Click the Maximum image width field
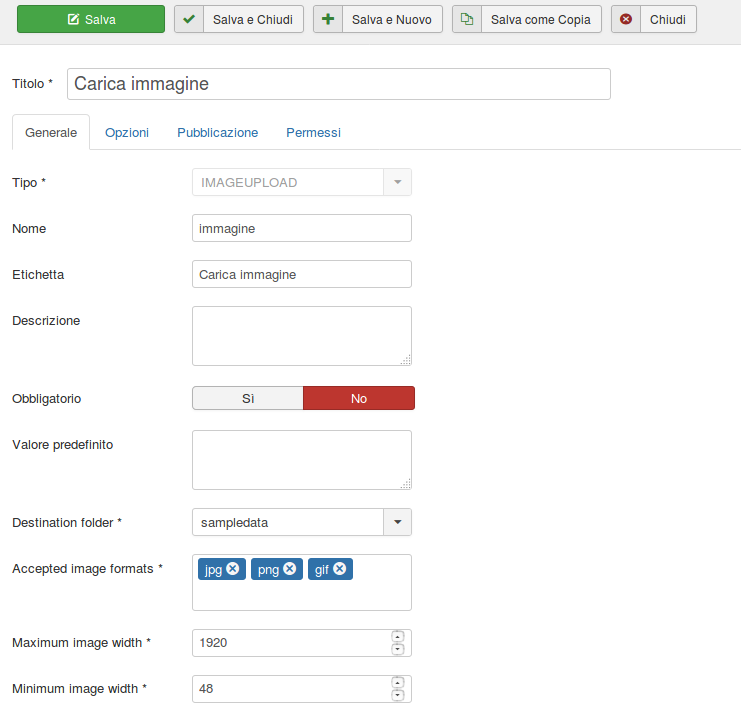Image resolution: width=741 pixels, height=712 pixels. tap(302, 643)
